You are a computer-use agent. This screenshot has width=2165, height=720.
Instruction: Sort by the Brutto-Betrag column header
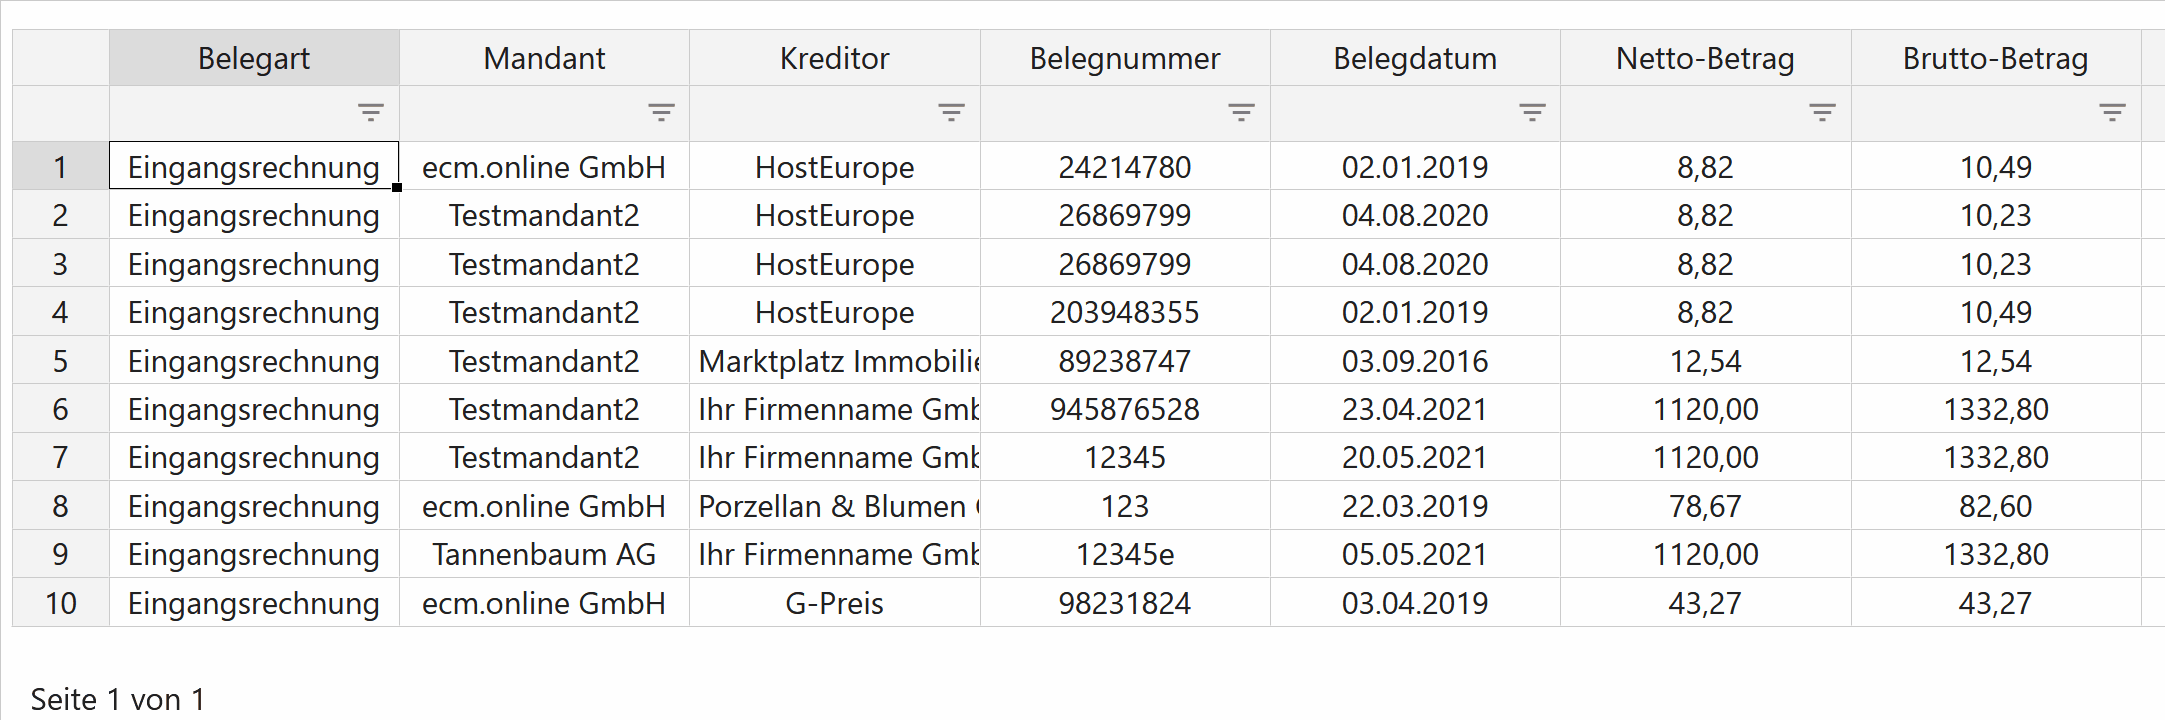coord(1996,58)
